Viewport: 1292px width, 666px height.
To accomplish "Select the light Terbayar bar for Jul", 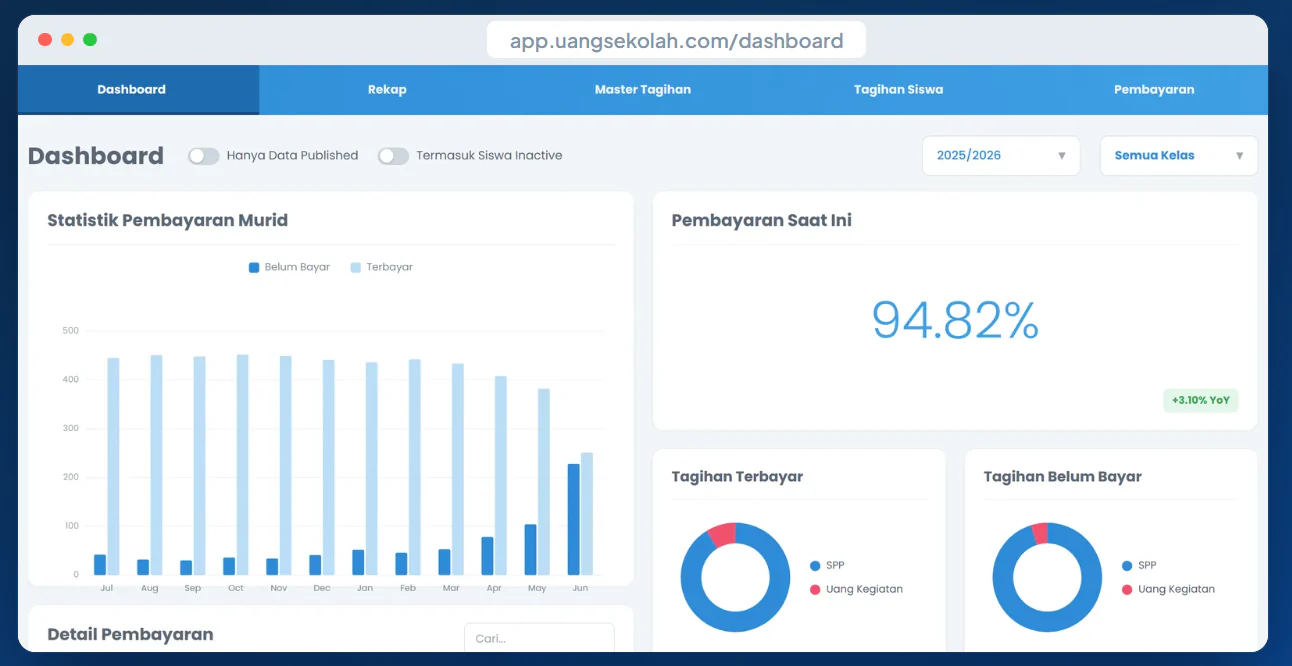I will (113, 466).
